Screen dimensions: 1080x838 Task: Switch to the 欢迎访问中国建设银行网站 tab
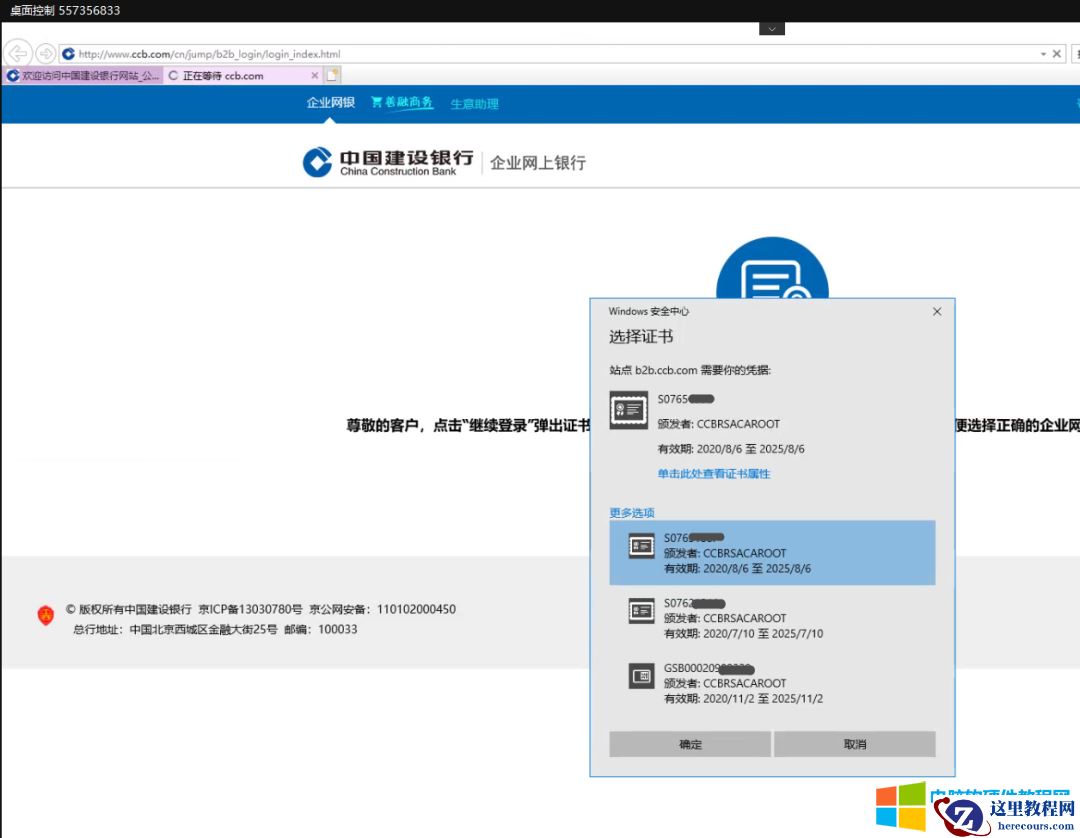[80, 75]
